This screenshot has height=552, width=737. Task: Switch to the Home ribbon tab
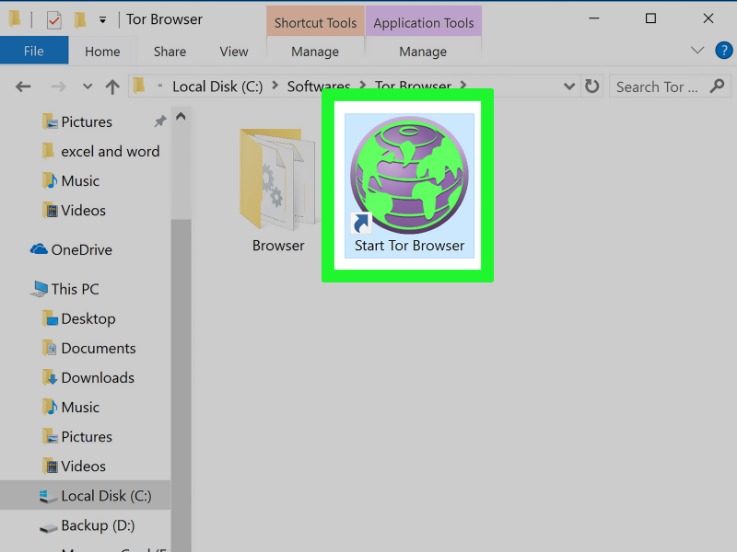pos(102,51)
